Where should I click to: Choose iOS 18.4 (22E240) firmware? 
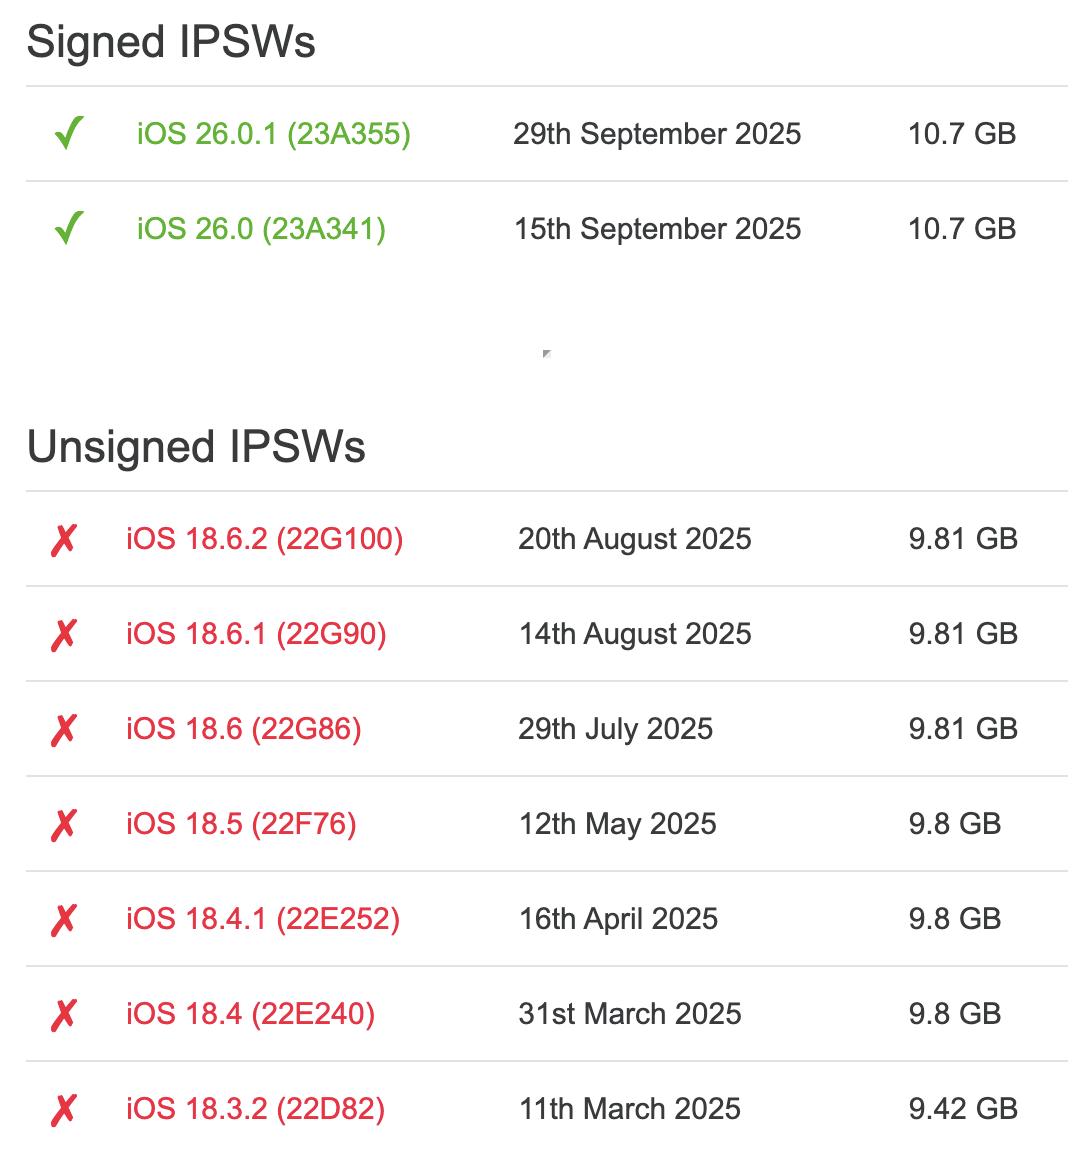coord(250,1014)
